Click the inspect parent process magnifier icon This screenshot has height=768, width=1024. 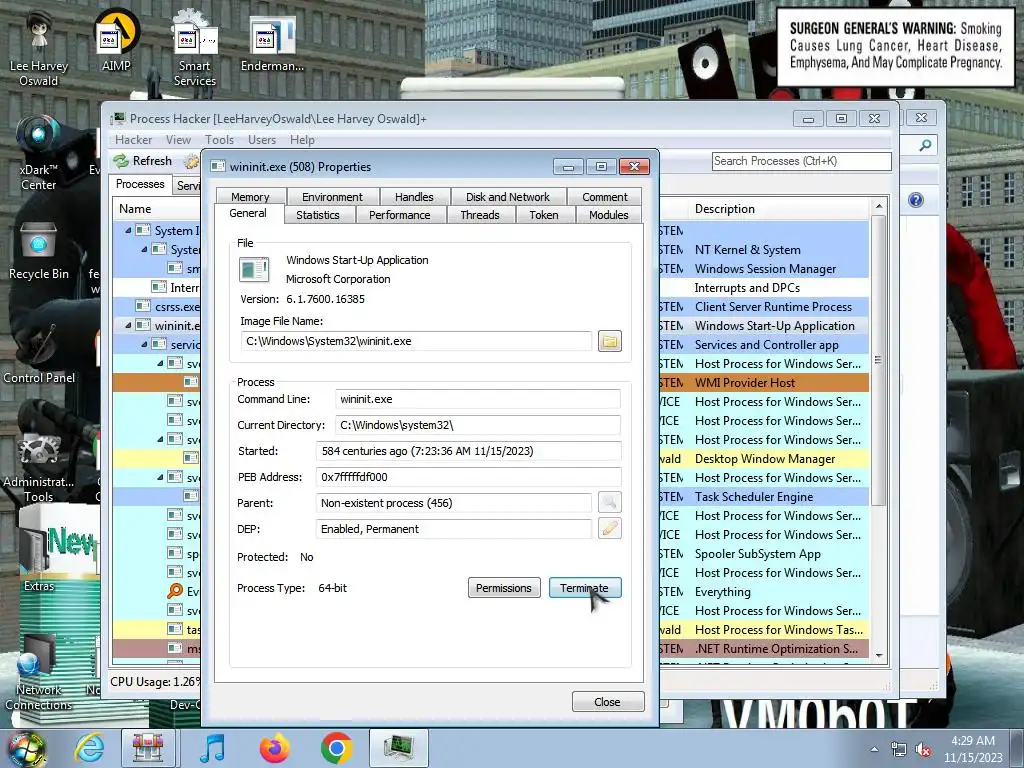[x=609, y=502]
